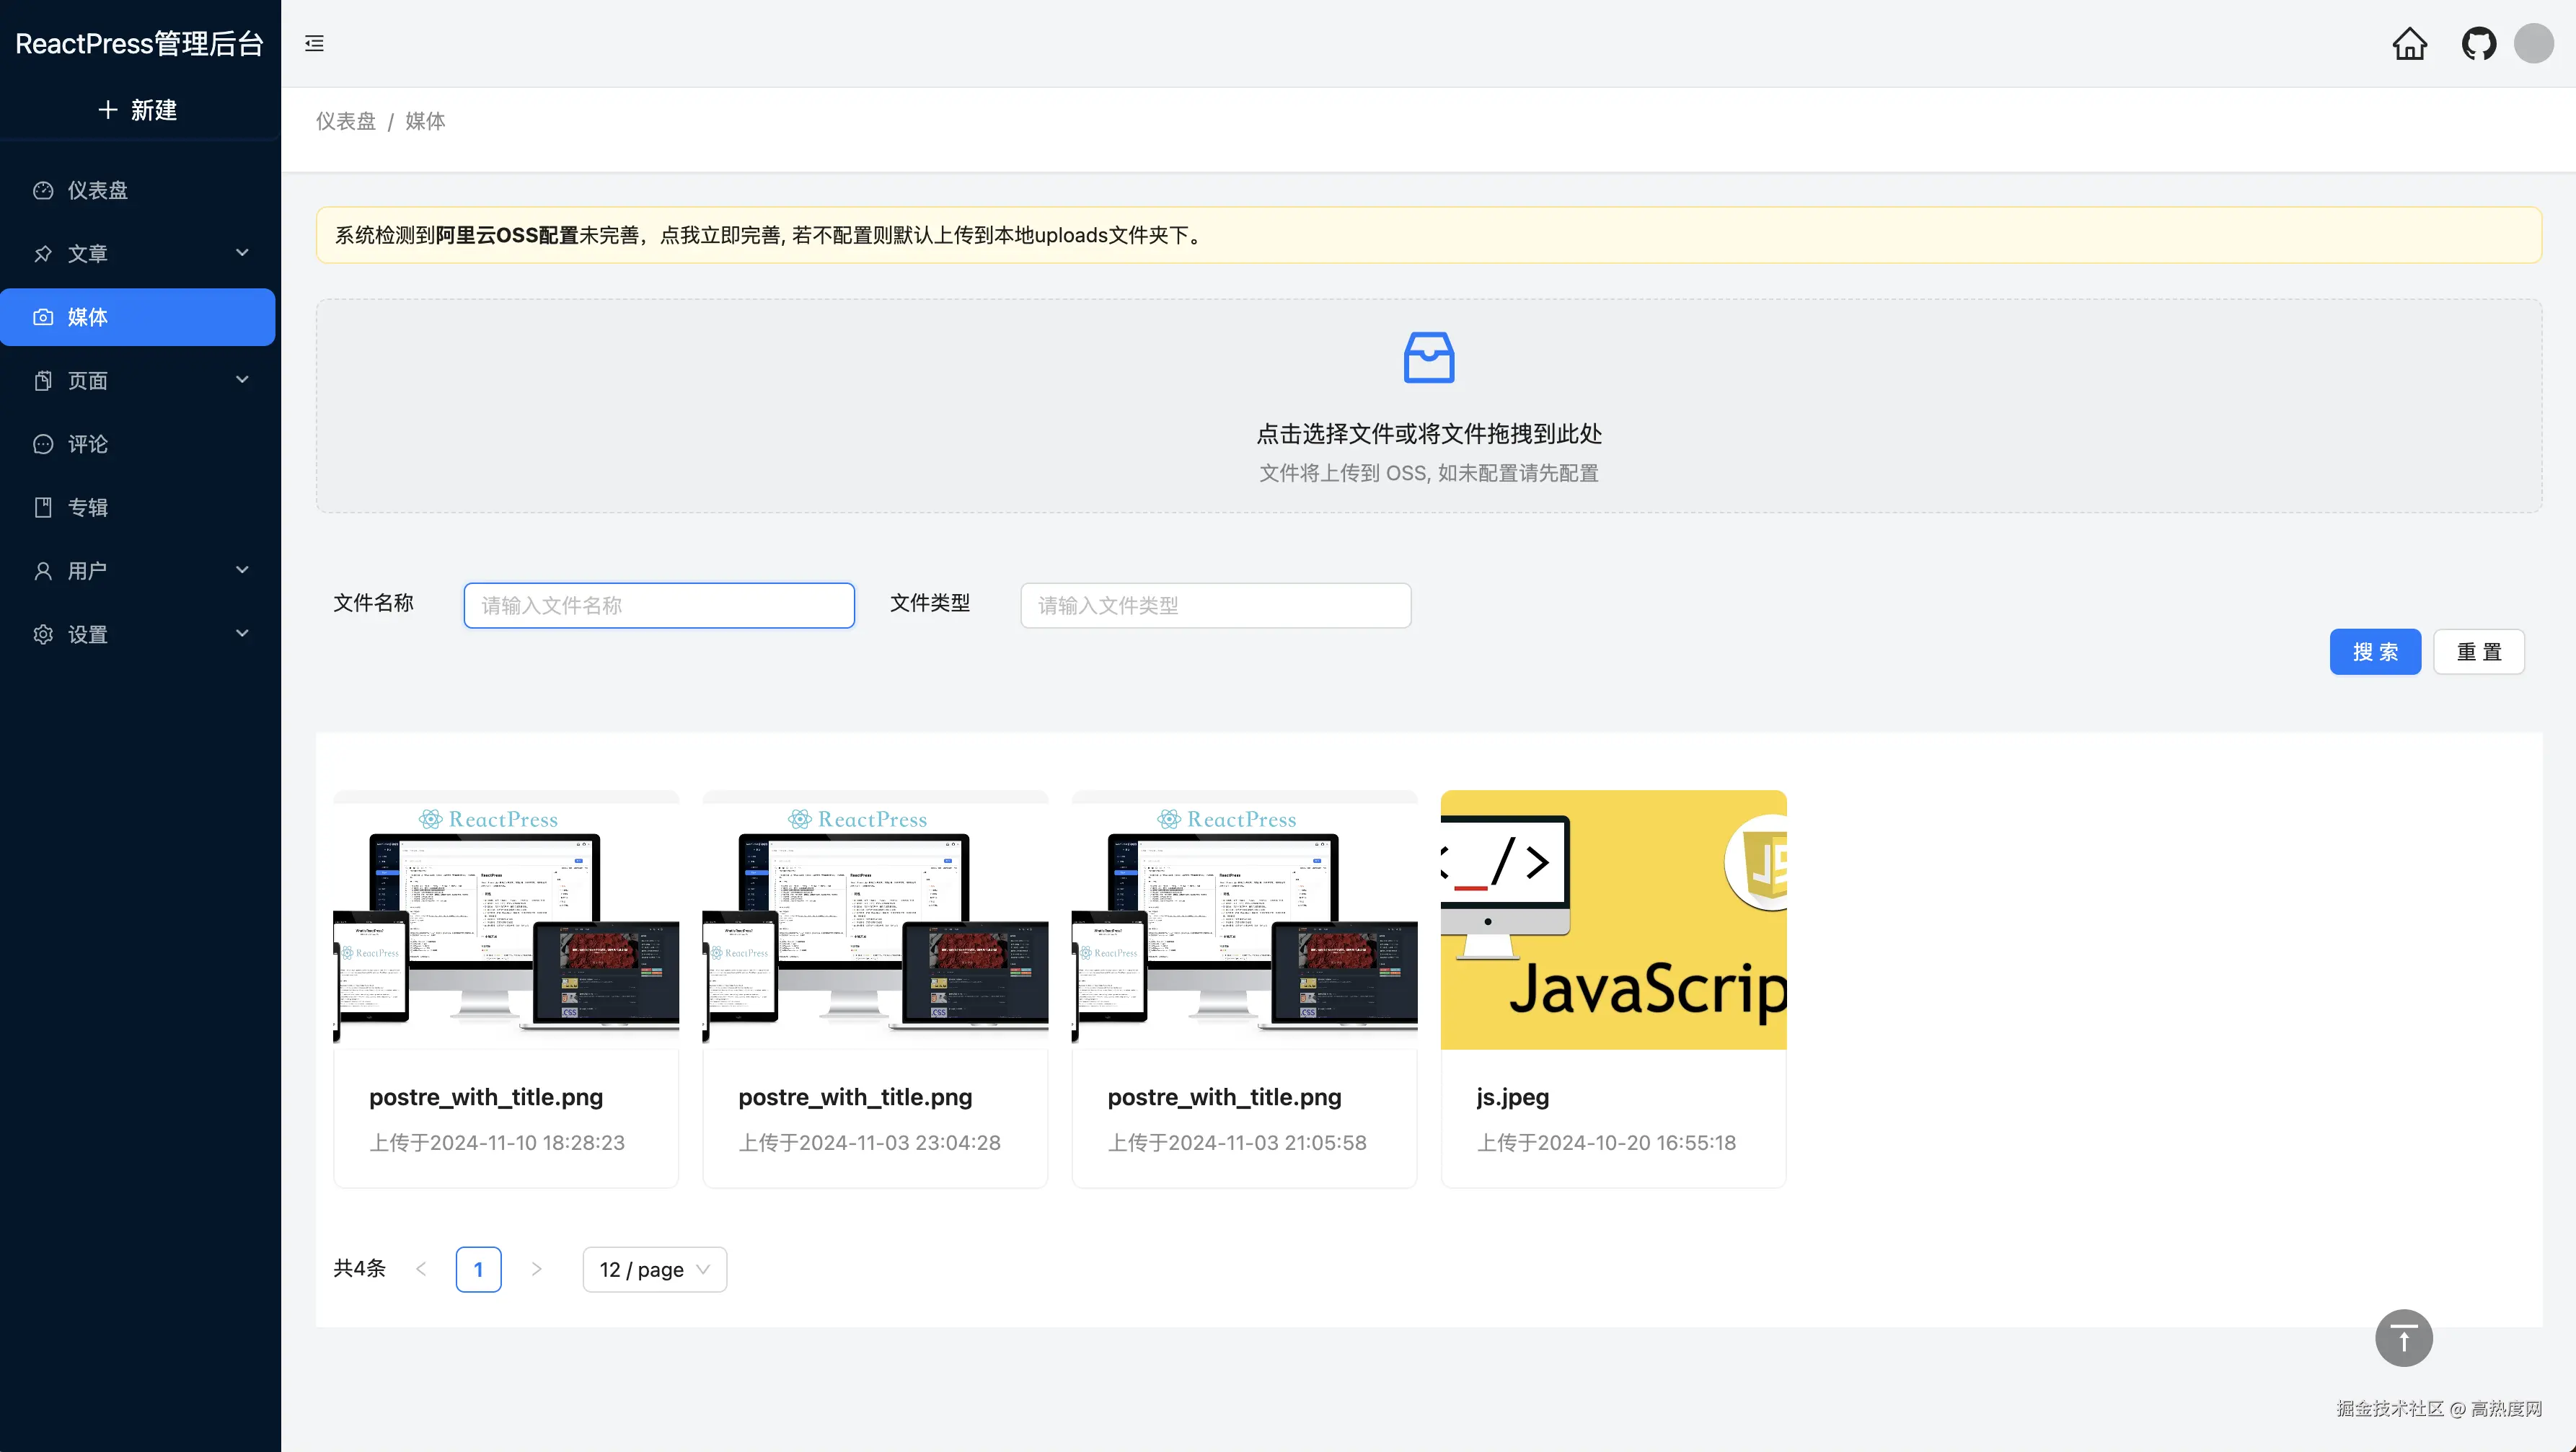
Task: Open the GitHub icon link
Action: click(x=2478, y=44)
